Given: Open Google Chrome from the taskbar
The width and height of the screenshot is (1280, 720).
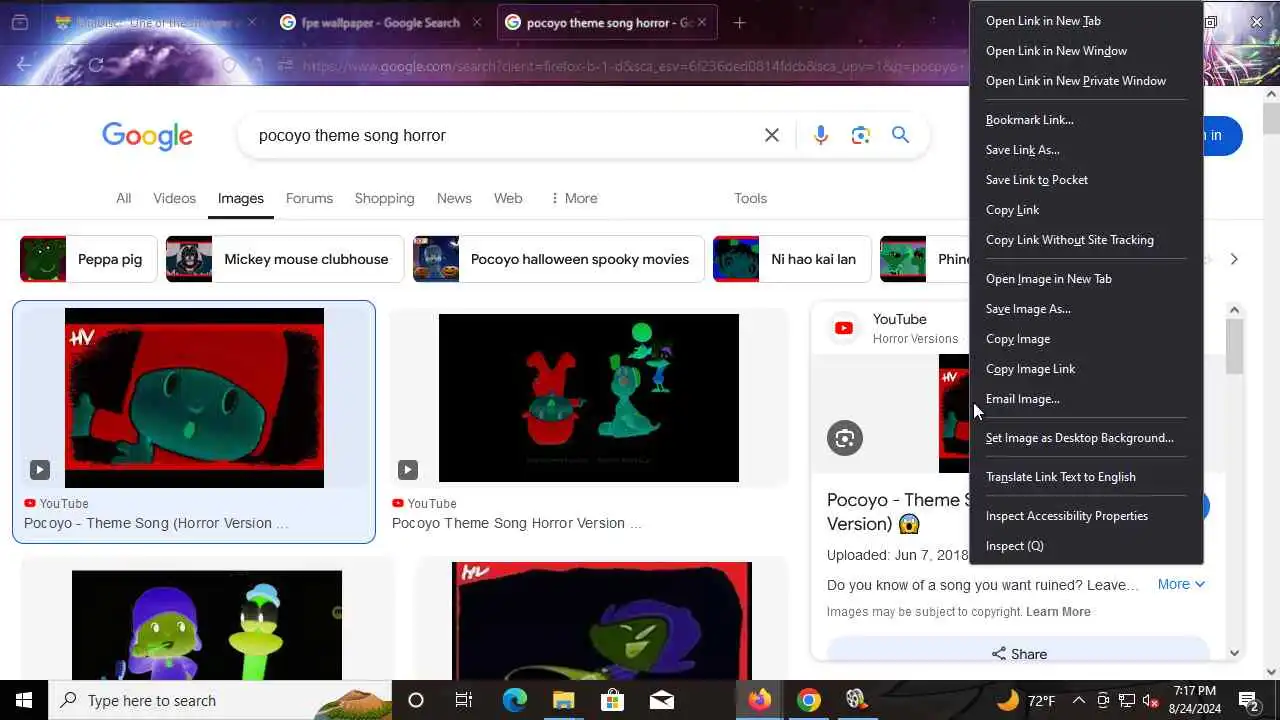Looking at the screenshot, I should coord(809,700).
